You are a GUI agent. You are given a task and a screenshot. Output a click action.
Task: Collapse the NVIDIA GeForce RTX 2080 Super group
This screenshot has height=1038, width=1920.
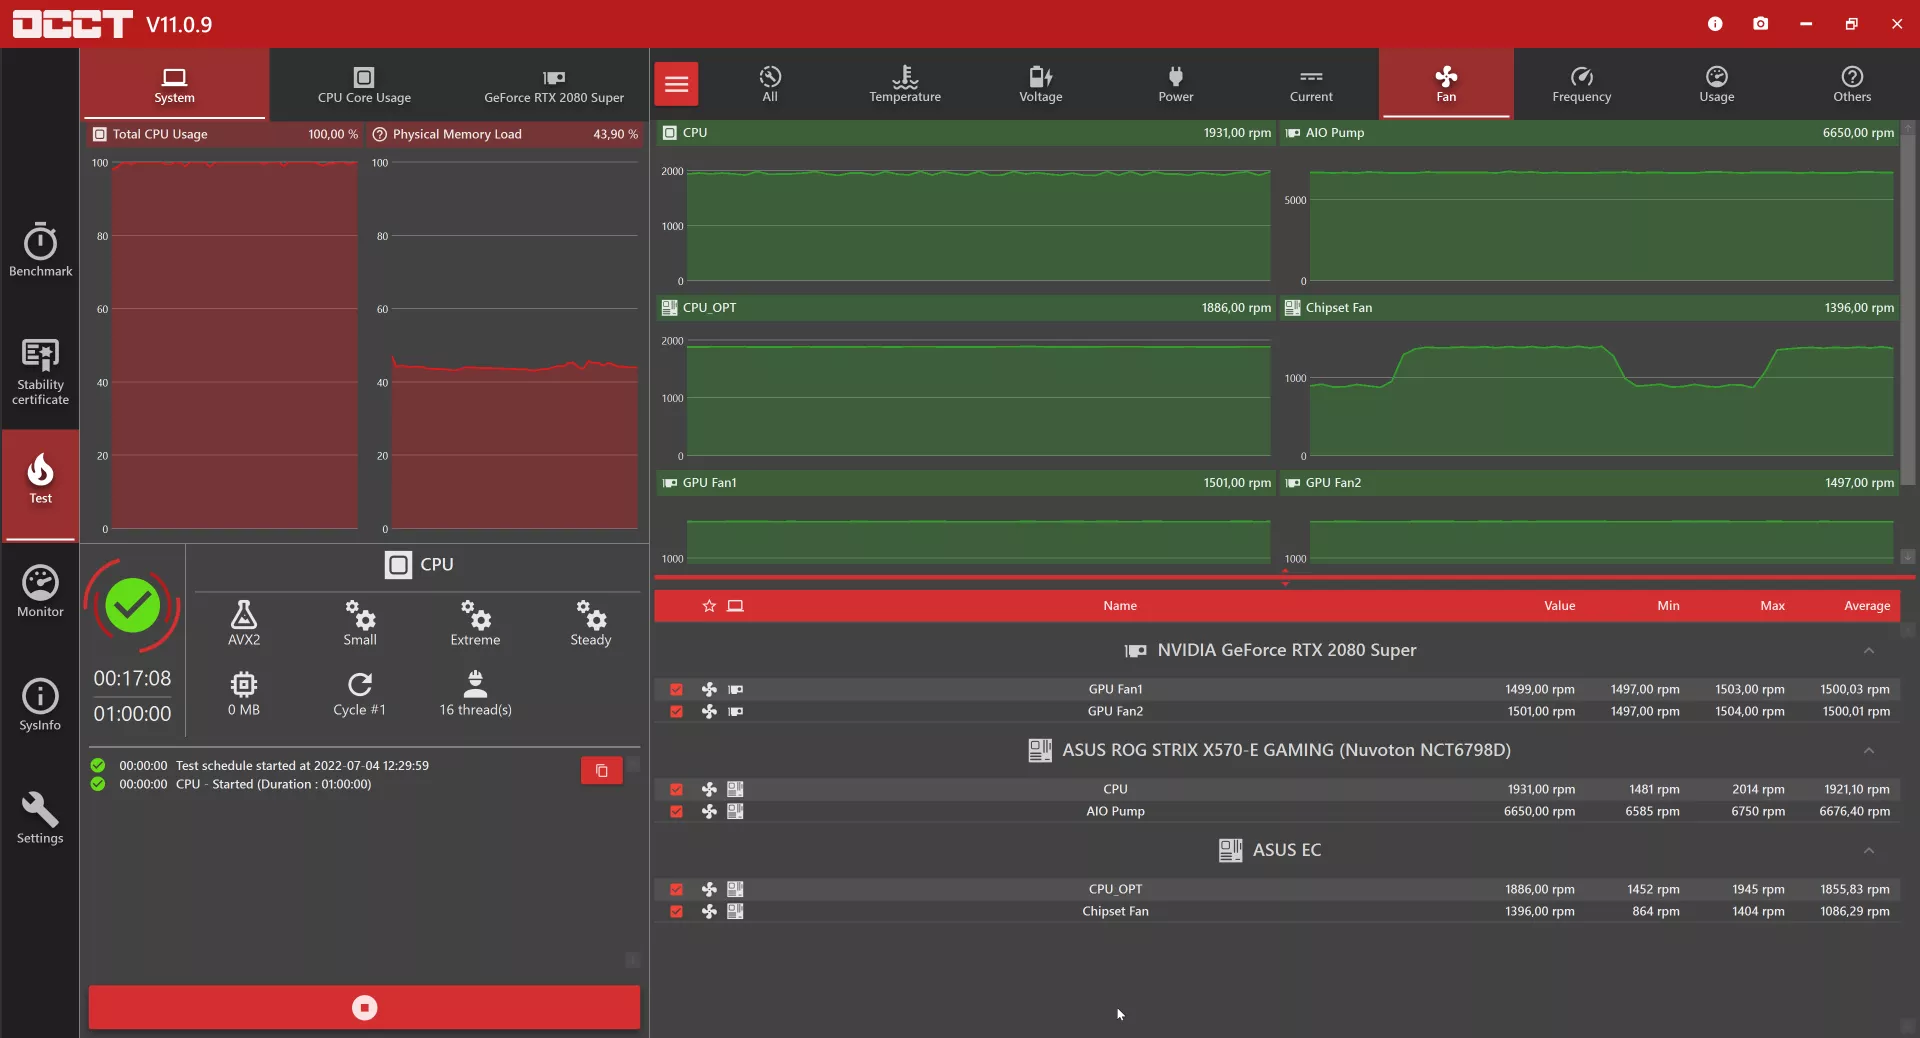1869,651
